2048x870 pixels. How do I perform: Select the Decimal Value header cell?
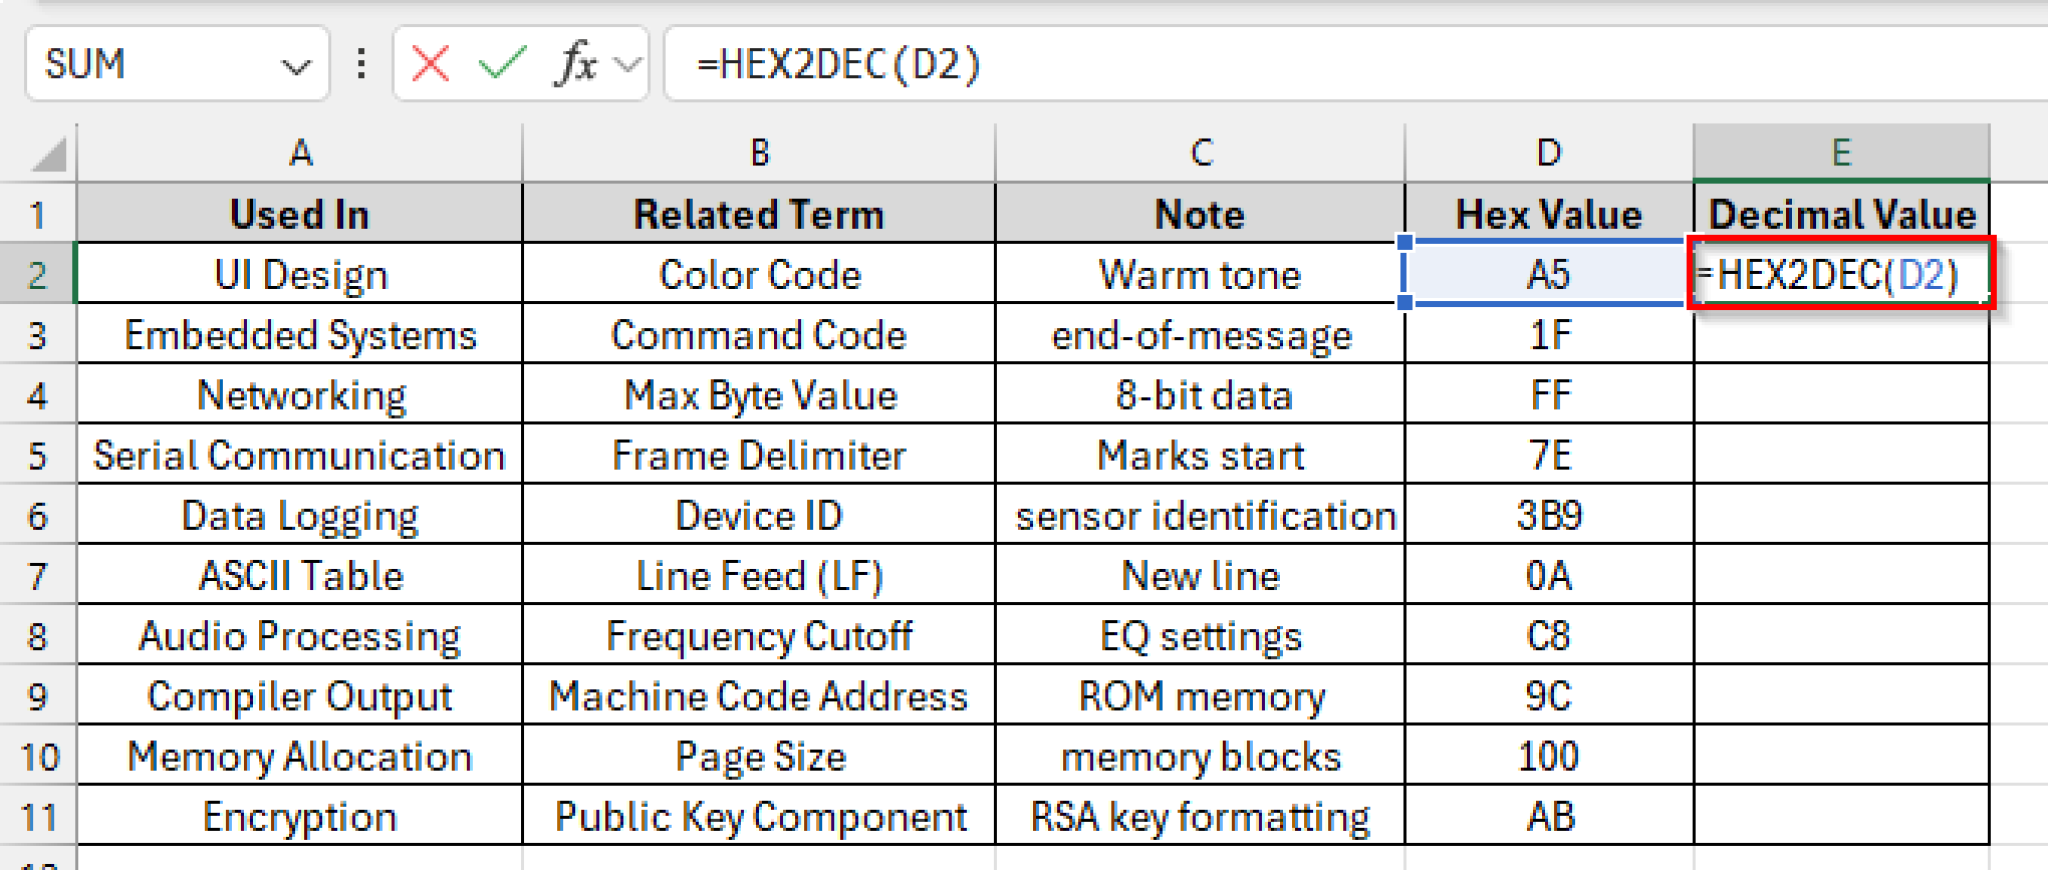[x=1841, y=213]
